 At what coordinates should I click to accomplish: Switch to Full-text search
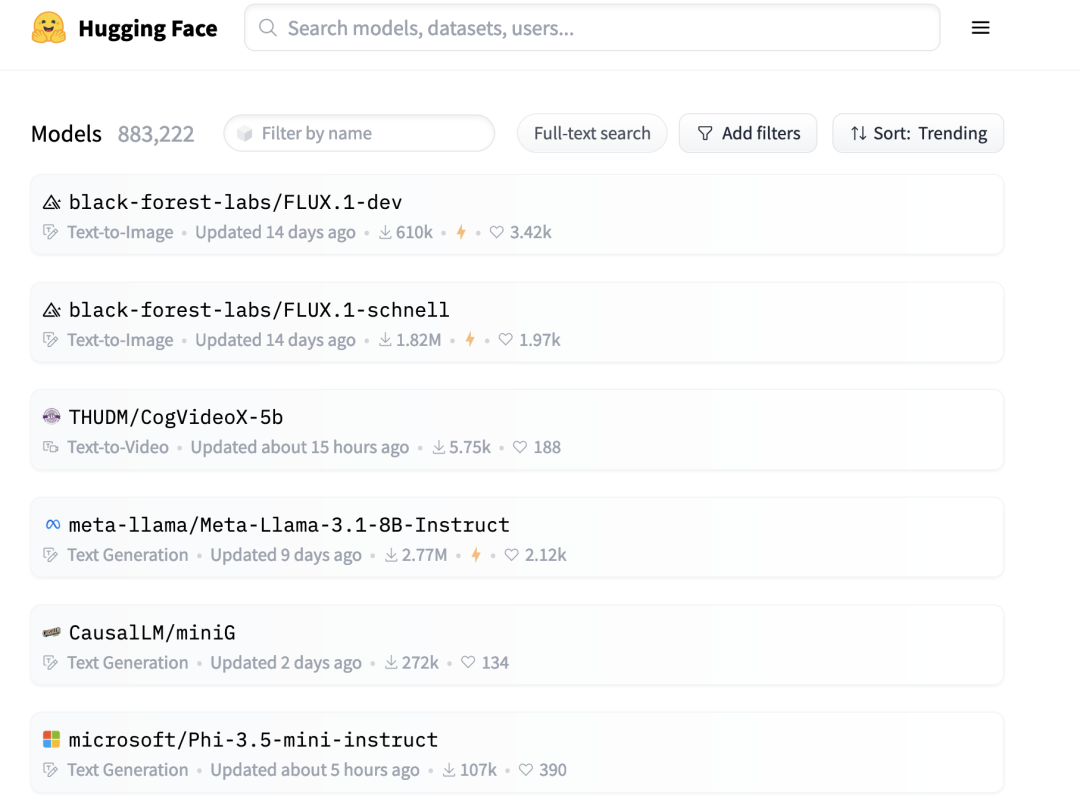(x=592, y=133)
